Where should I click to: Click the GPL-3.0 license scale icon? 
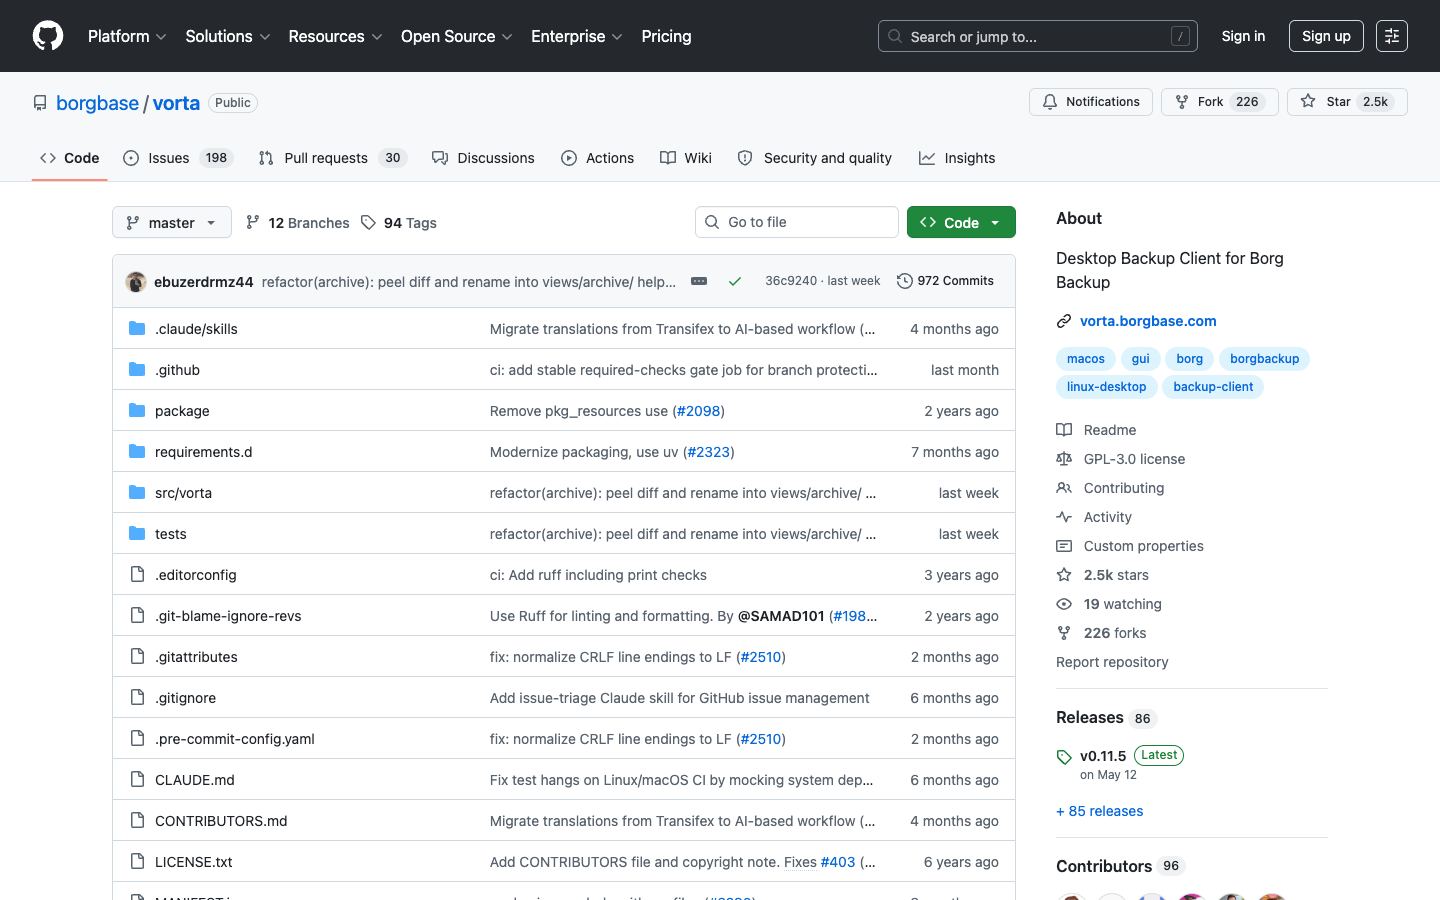[x=1064, y=459]
